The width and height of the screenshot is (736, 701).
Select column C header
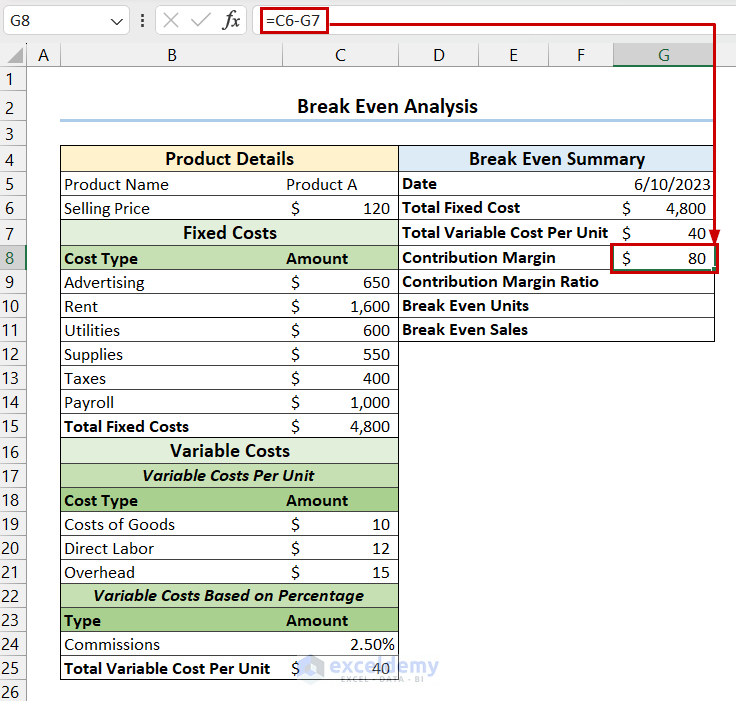(x=340, y=56)
